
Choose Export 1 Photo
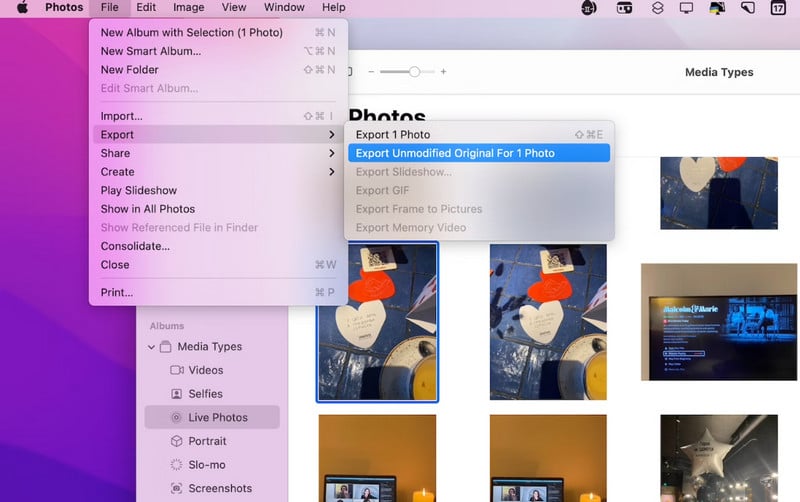(x=479, y=135)
